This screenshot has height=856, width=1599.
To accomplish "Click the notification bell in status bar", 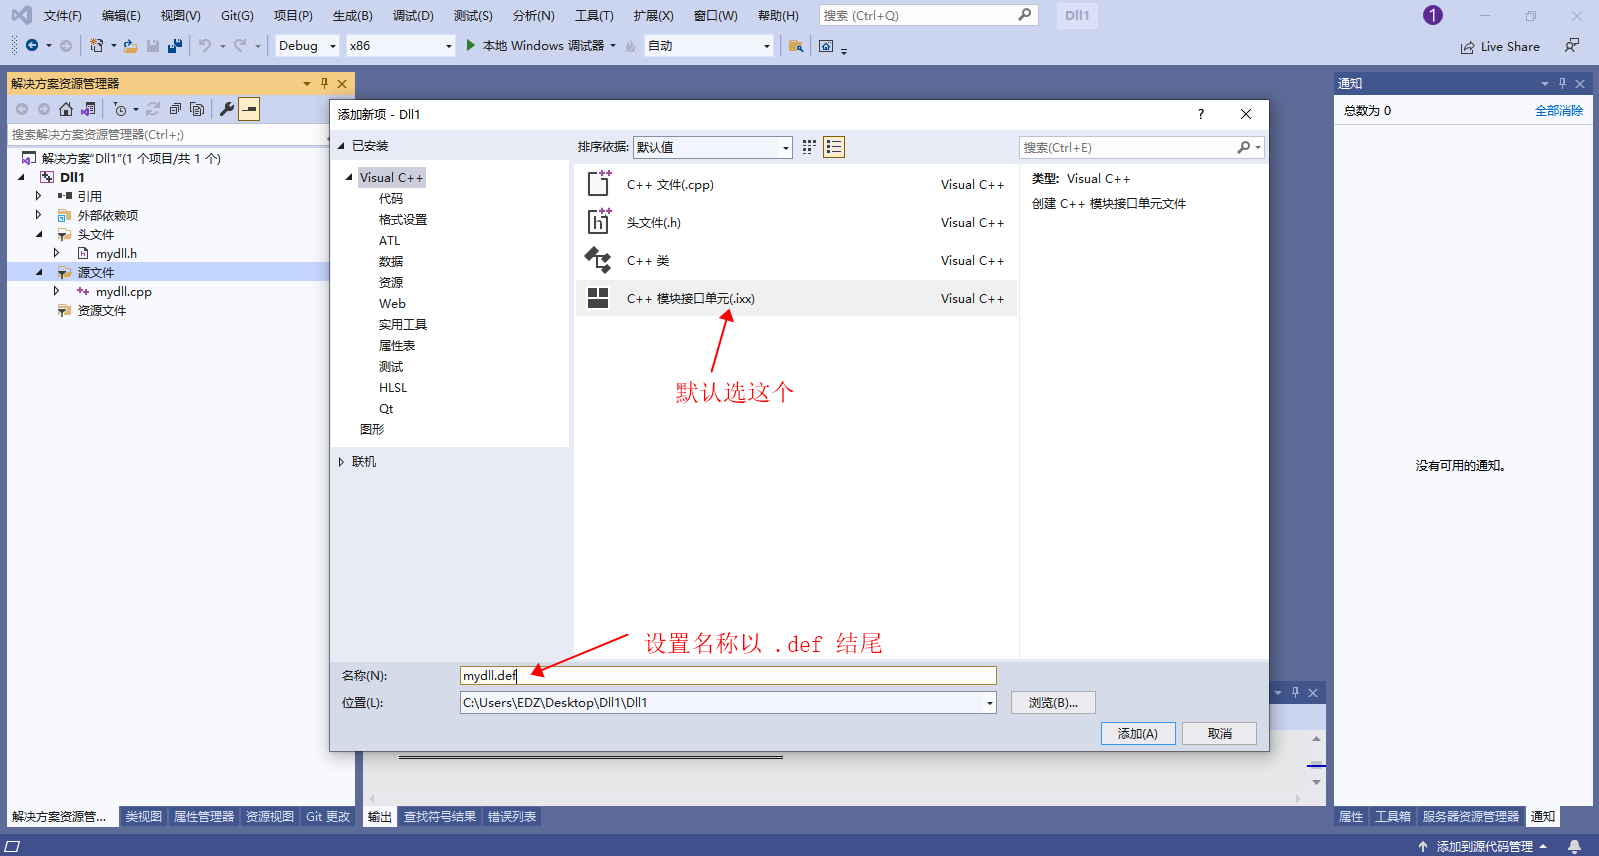I will [1574, 846].
